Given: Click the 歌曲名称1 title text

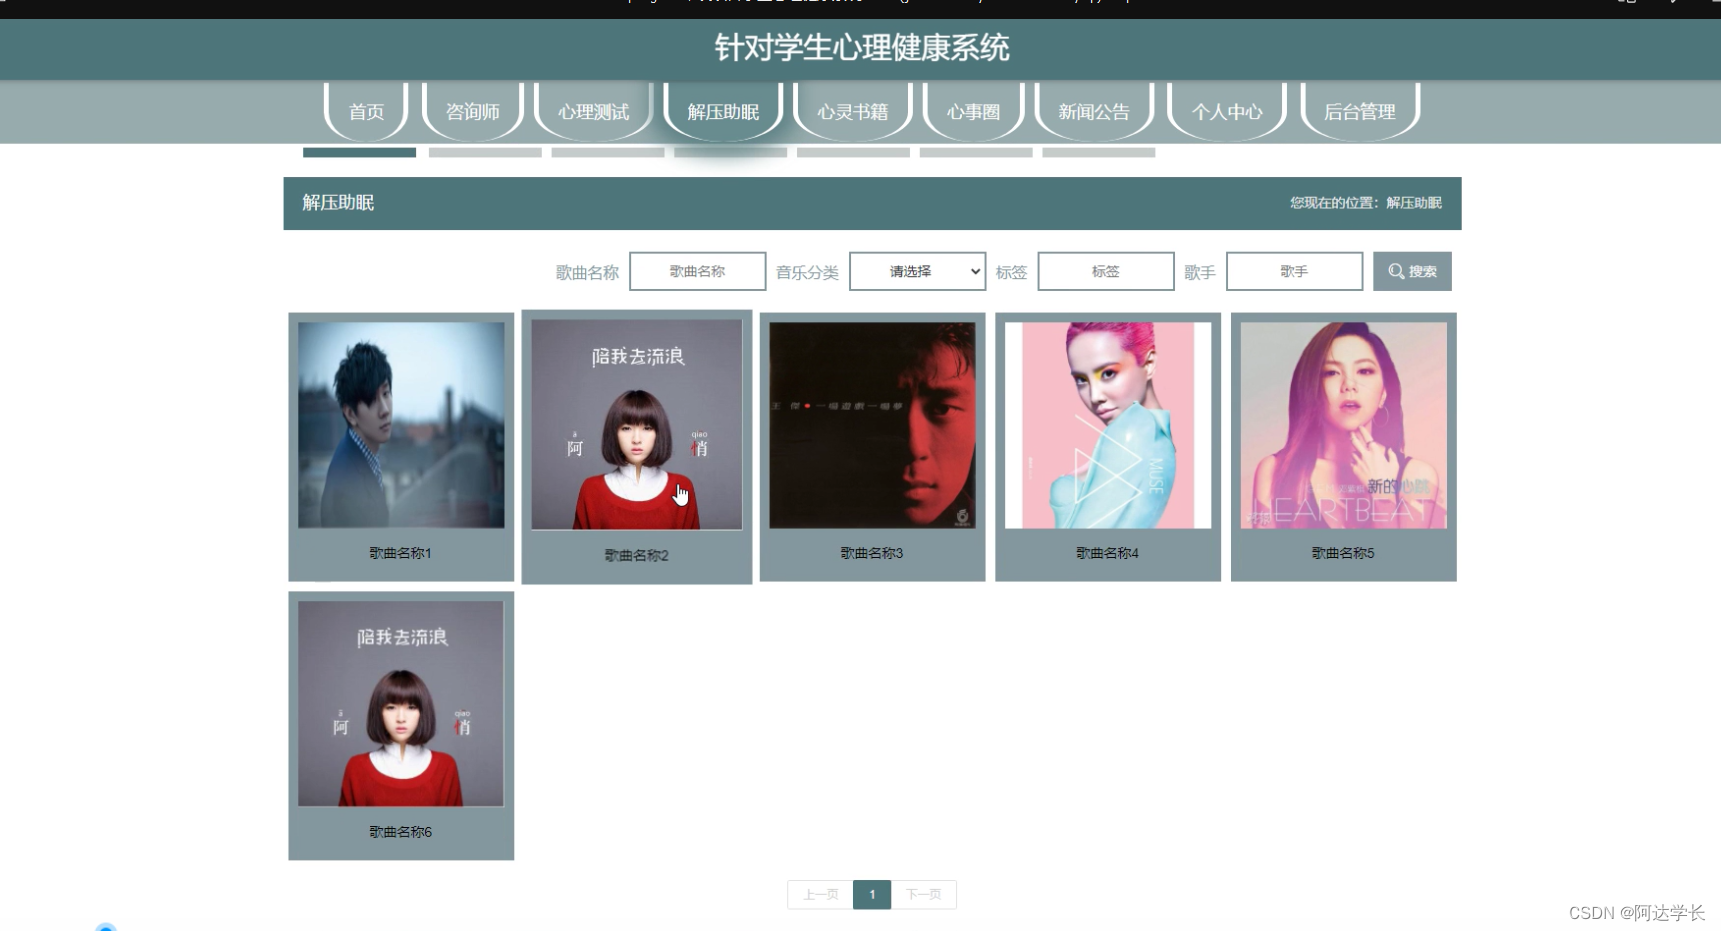Looking at the screenshot, I should pos(400,553).
